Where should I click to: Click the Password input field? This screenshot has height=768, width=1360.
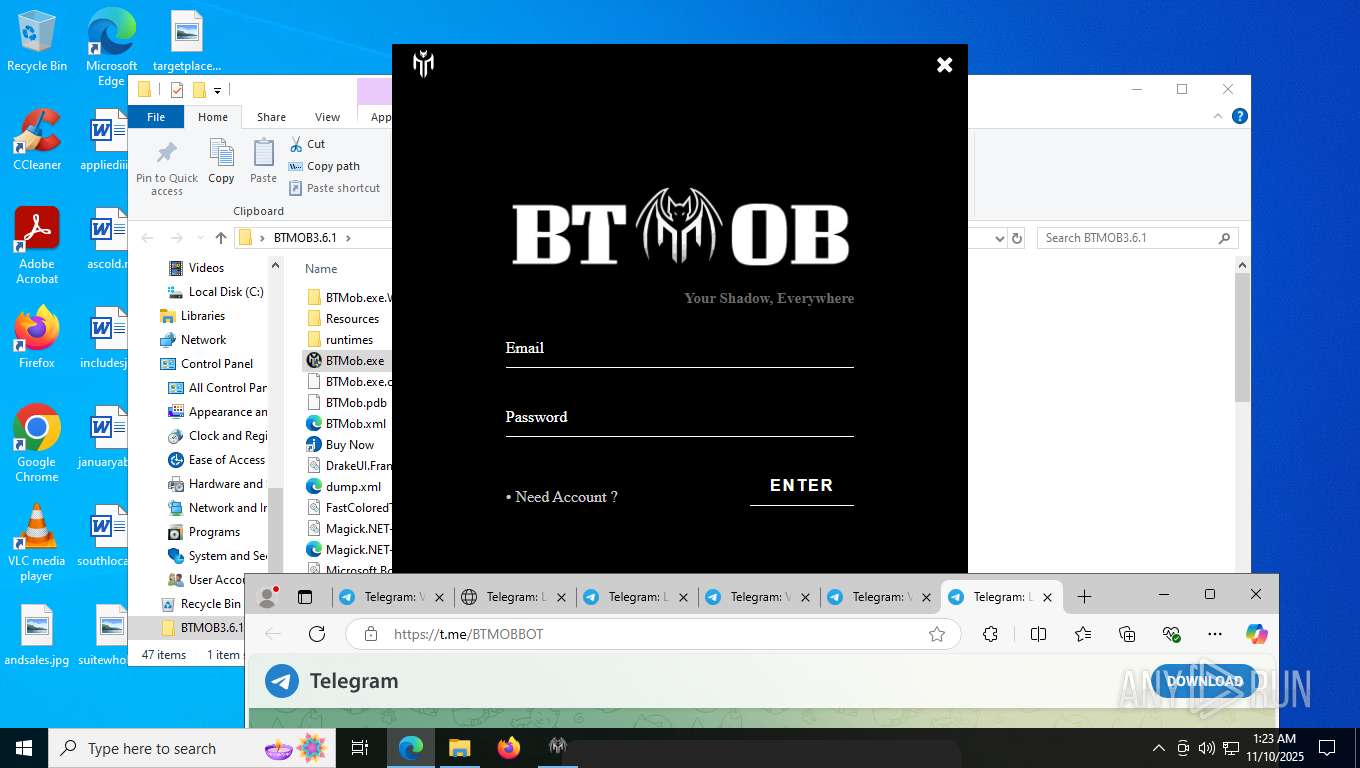tap(679, 418)
